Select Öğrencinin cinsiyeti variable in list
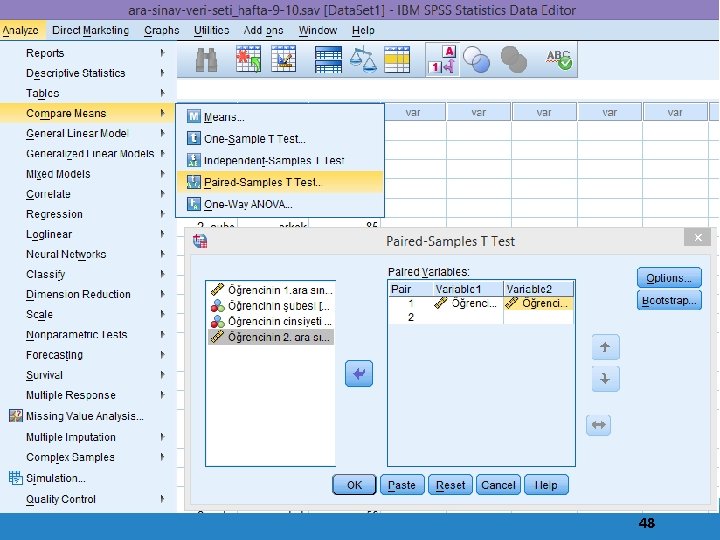This screenshot has width=720, height=540. coord(271,321)
